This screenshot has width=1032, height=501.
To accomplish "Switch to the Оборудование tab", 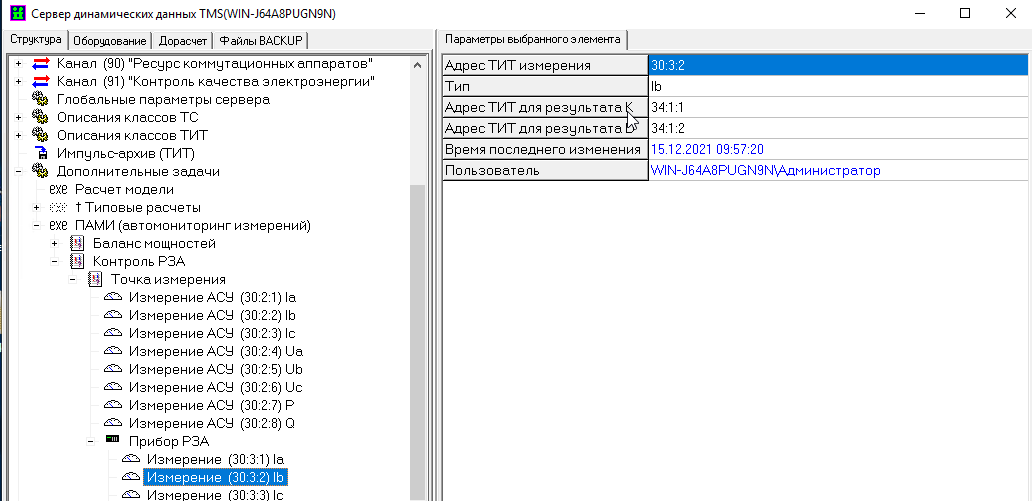I will tap(110, 41).
